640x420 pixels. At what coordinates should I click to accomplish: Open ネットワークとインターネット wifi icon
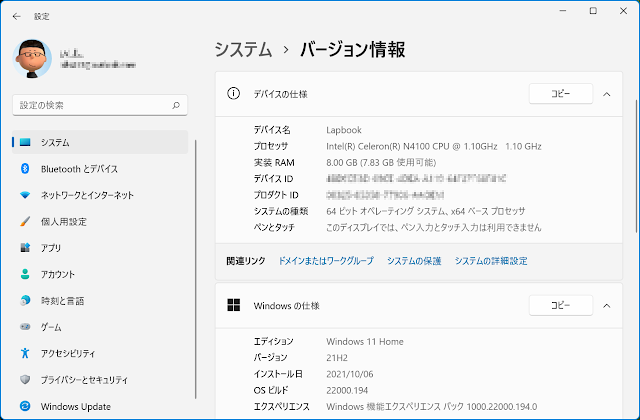pos(25,195)
